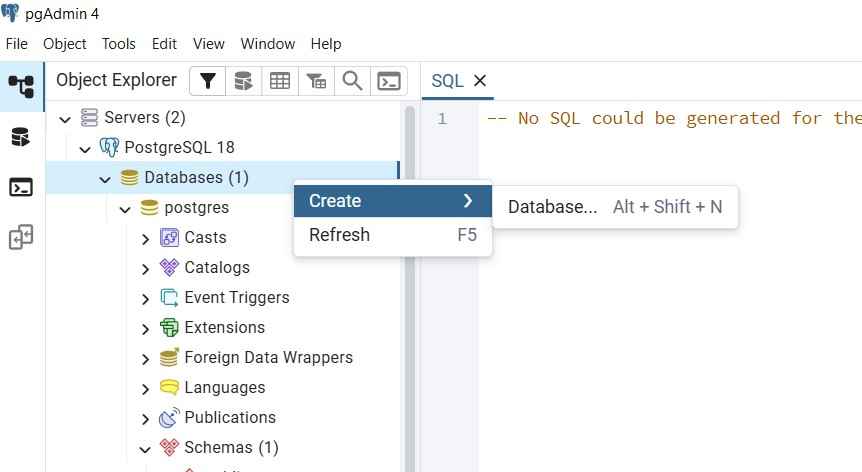Image resolution: width=862 pixels, height=472 pixels.
Task: Expand the Extensions node
Action: (x=145, y=329)
